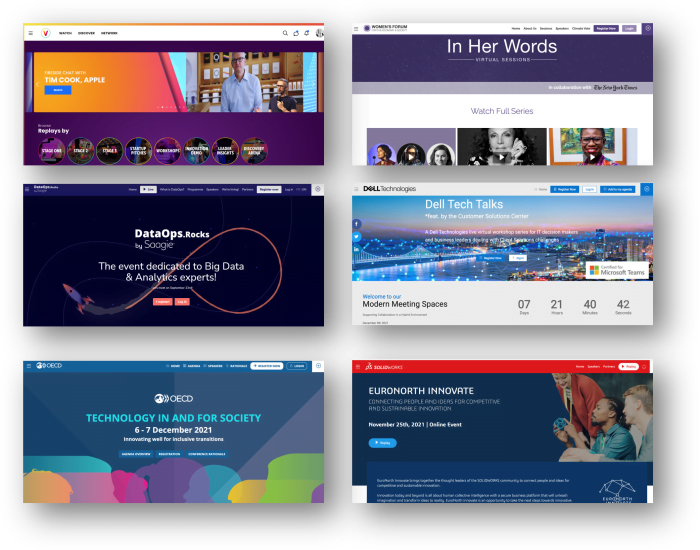This screenshot has height=550, width=700.
Task: Click the Login button on the Women's Forum site
Action: pyautogui.click(x=629, y=29)
